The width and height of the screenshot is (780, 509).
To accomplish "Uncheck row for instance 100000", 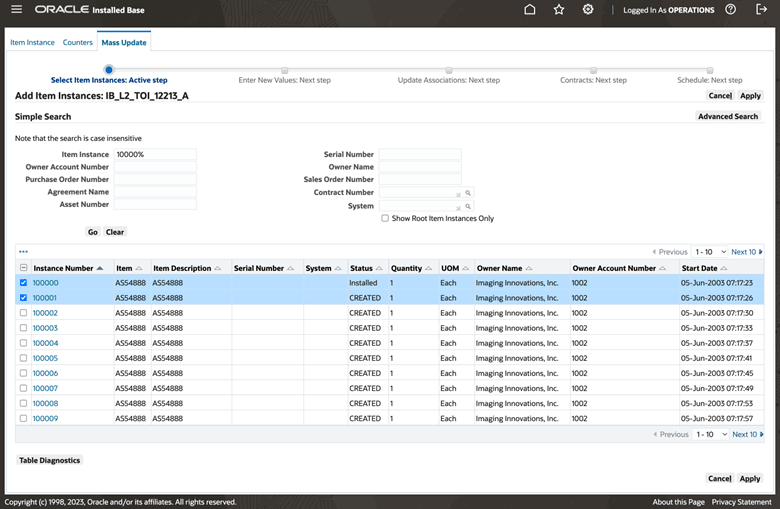I will (23, 283).
